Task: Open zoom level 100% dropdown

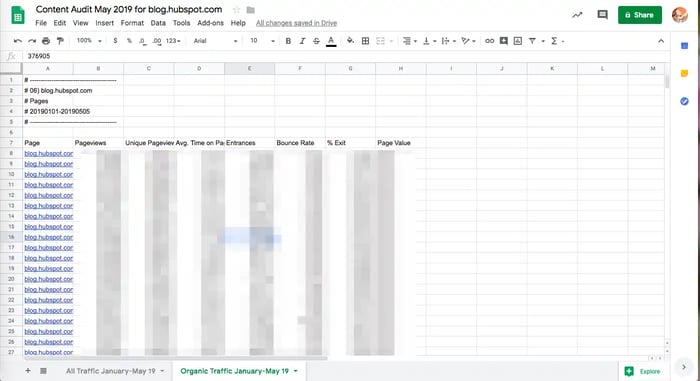Action: point(89,41)
